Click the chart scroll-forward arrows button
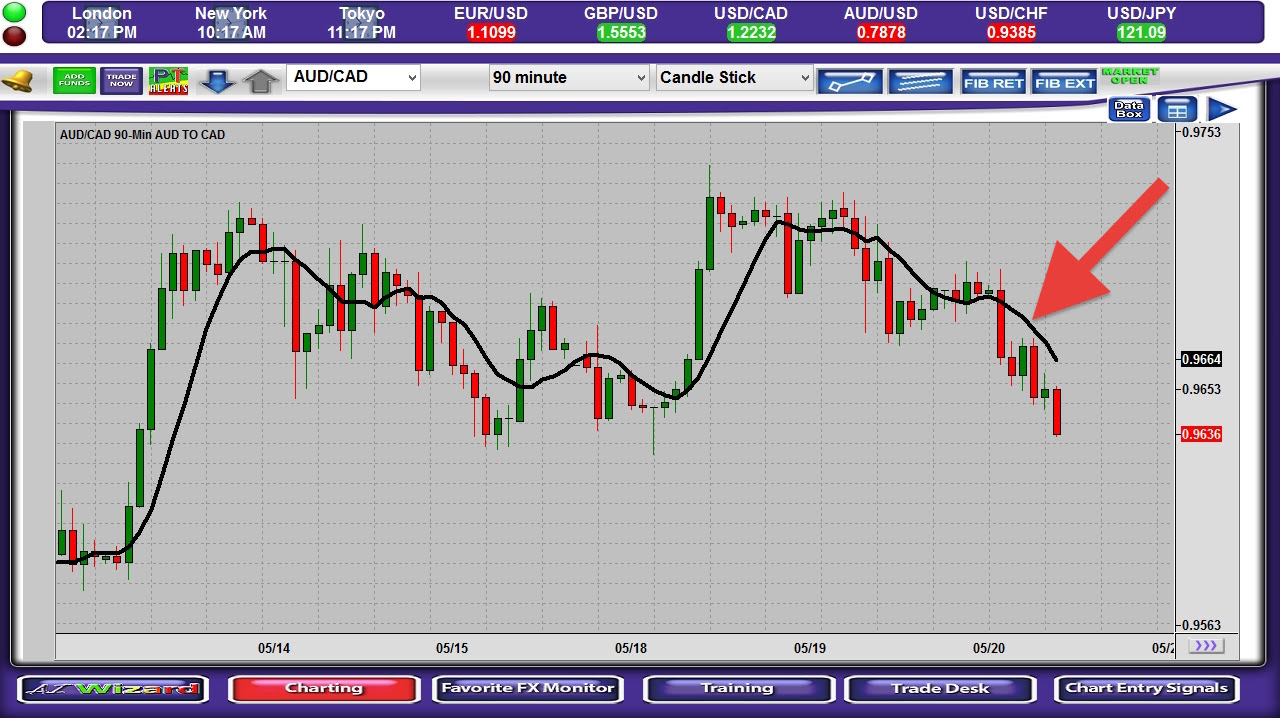The width and height of the screenshot is (1280, 718). point(1206,646)
